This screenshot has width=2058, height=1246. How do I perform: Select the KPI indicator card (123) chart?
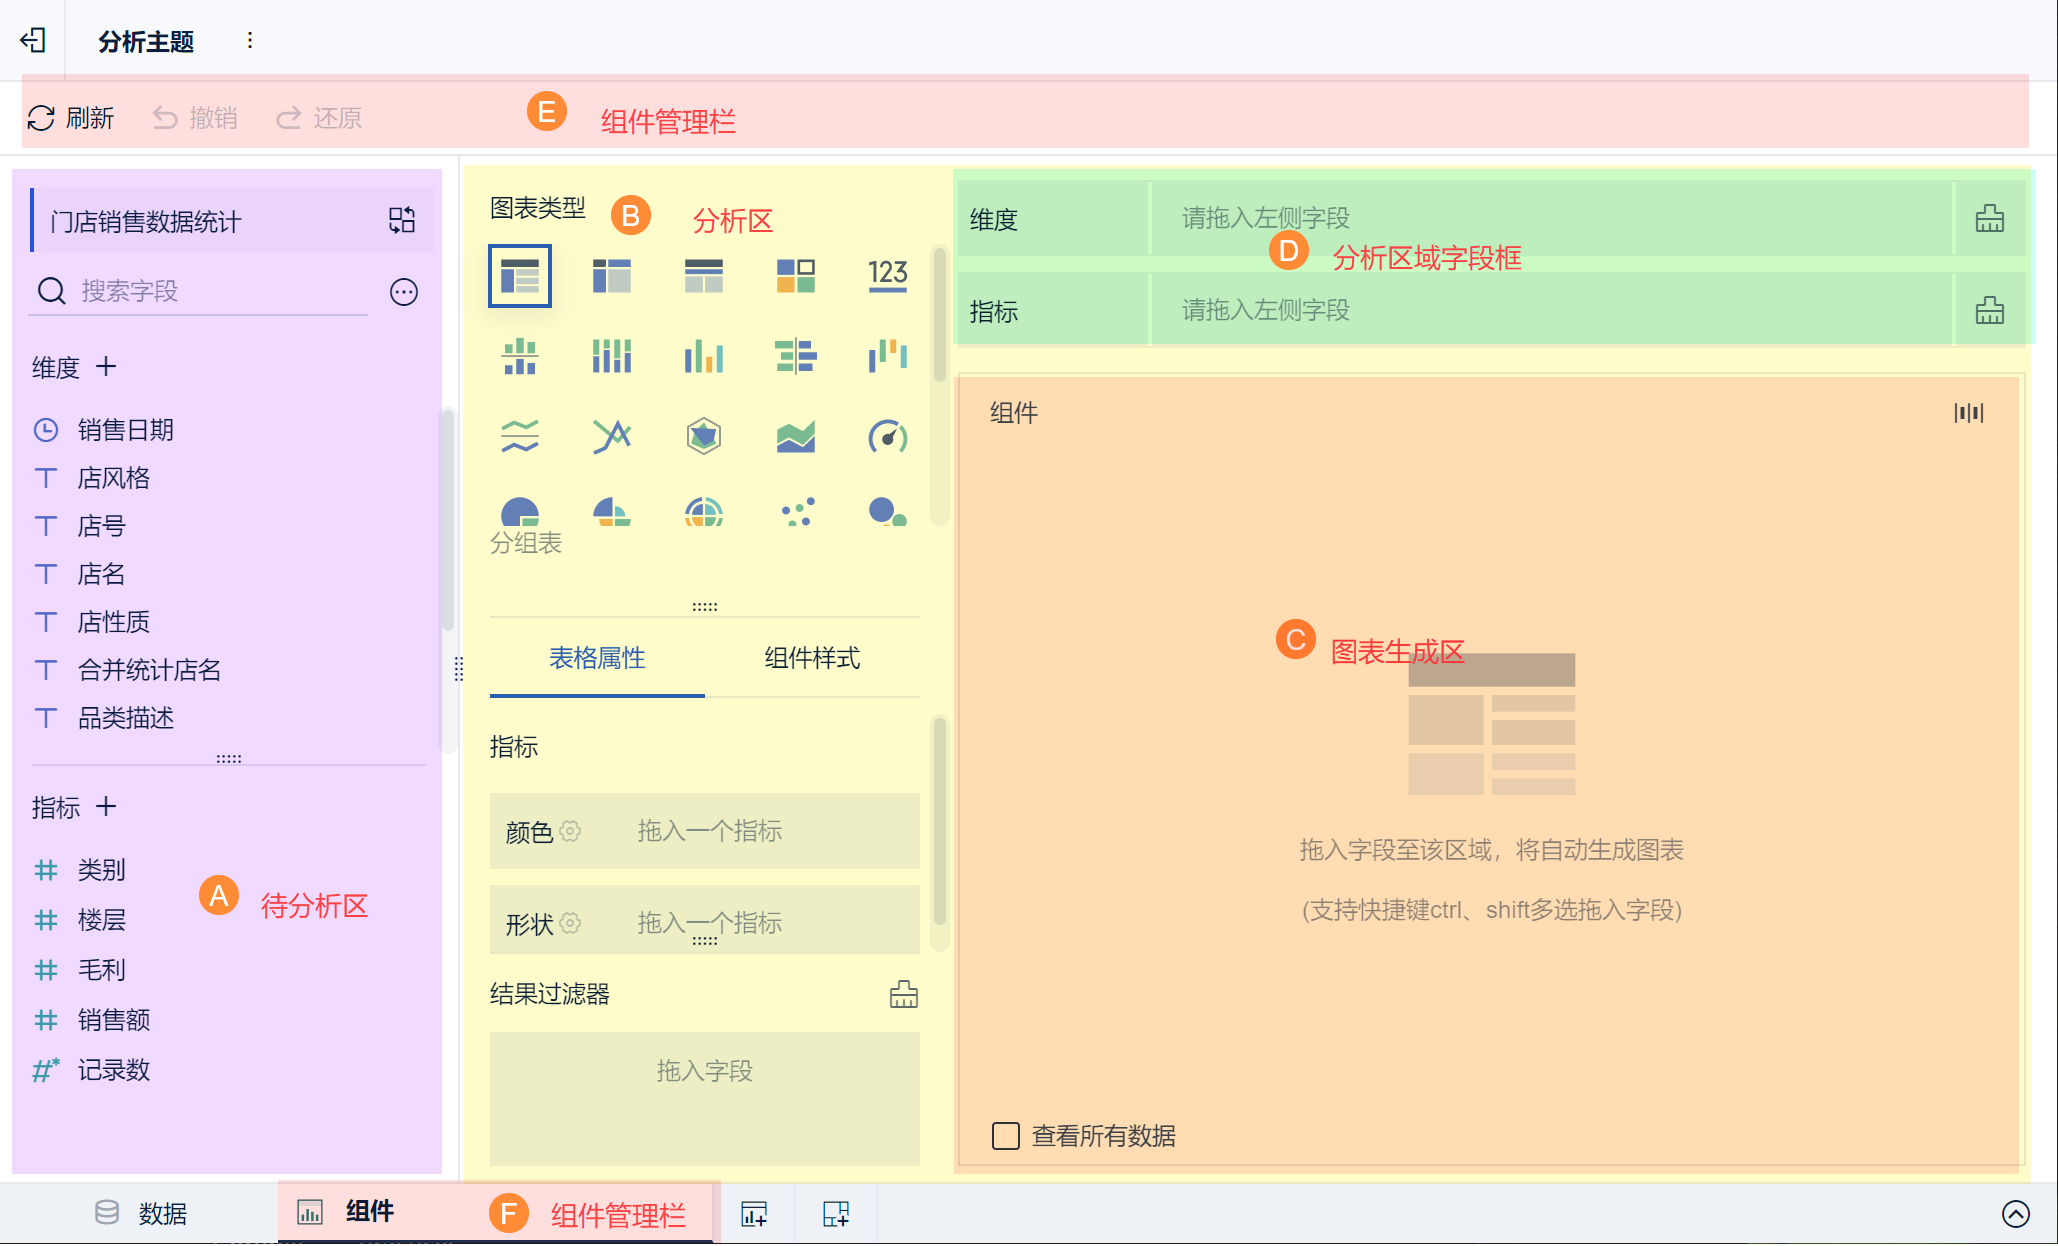pyautogui.click(x=887, y=274)
